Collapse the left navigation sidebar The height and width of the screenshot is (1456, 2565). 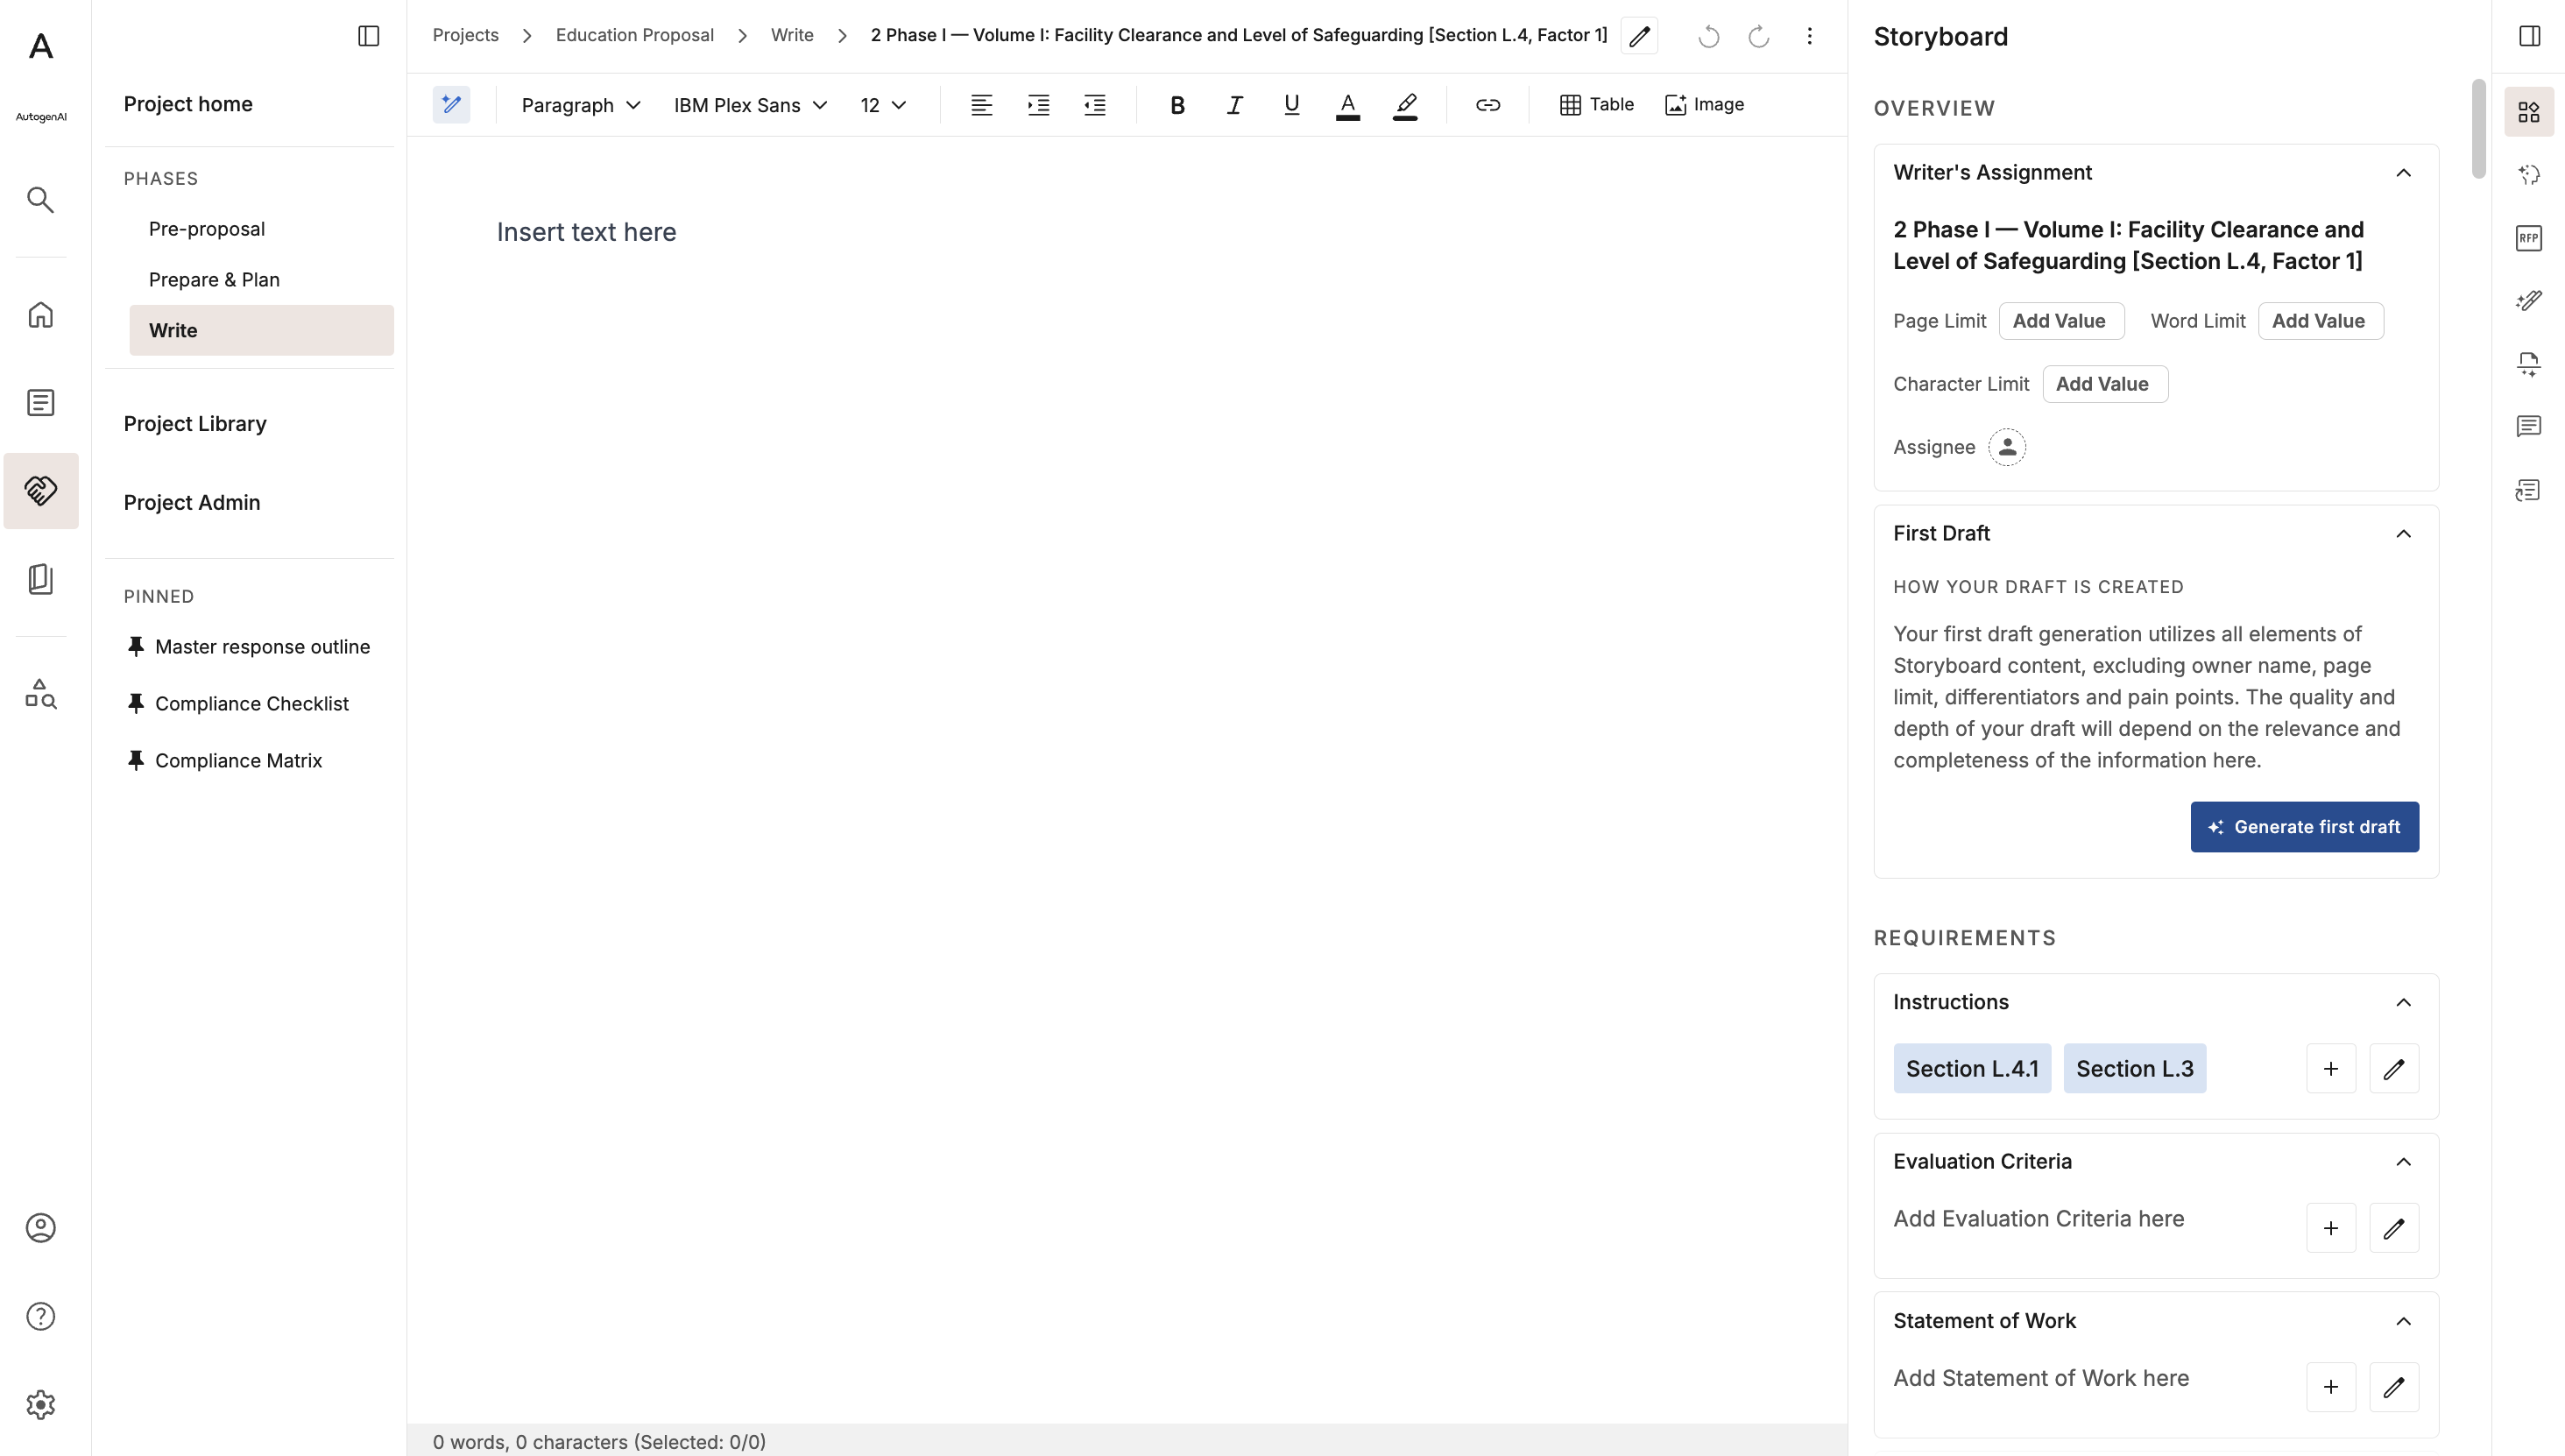click(x=368, y=36)
